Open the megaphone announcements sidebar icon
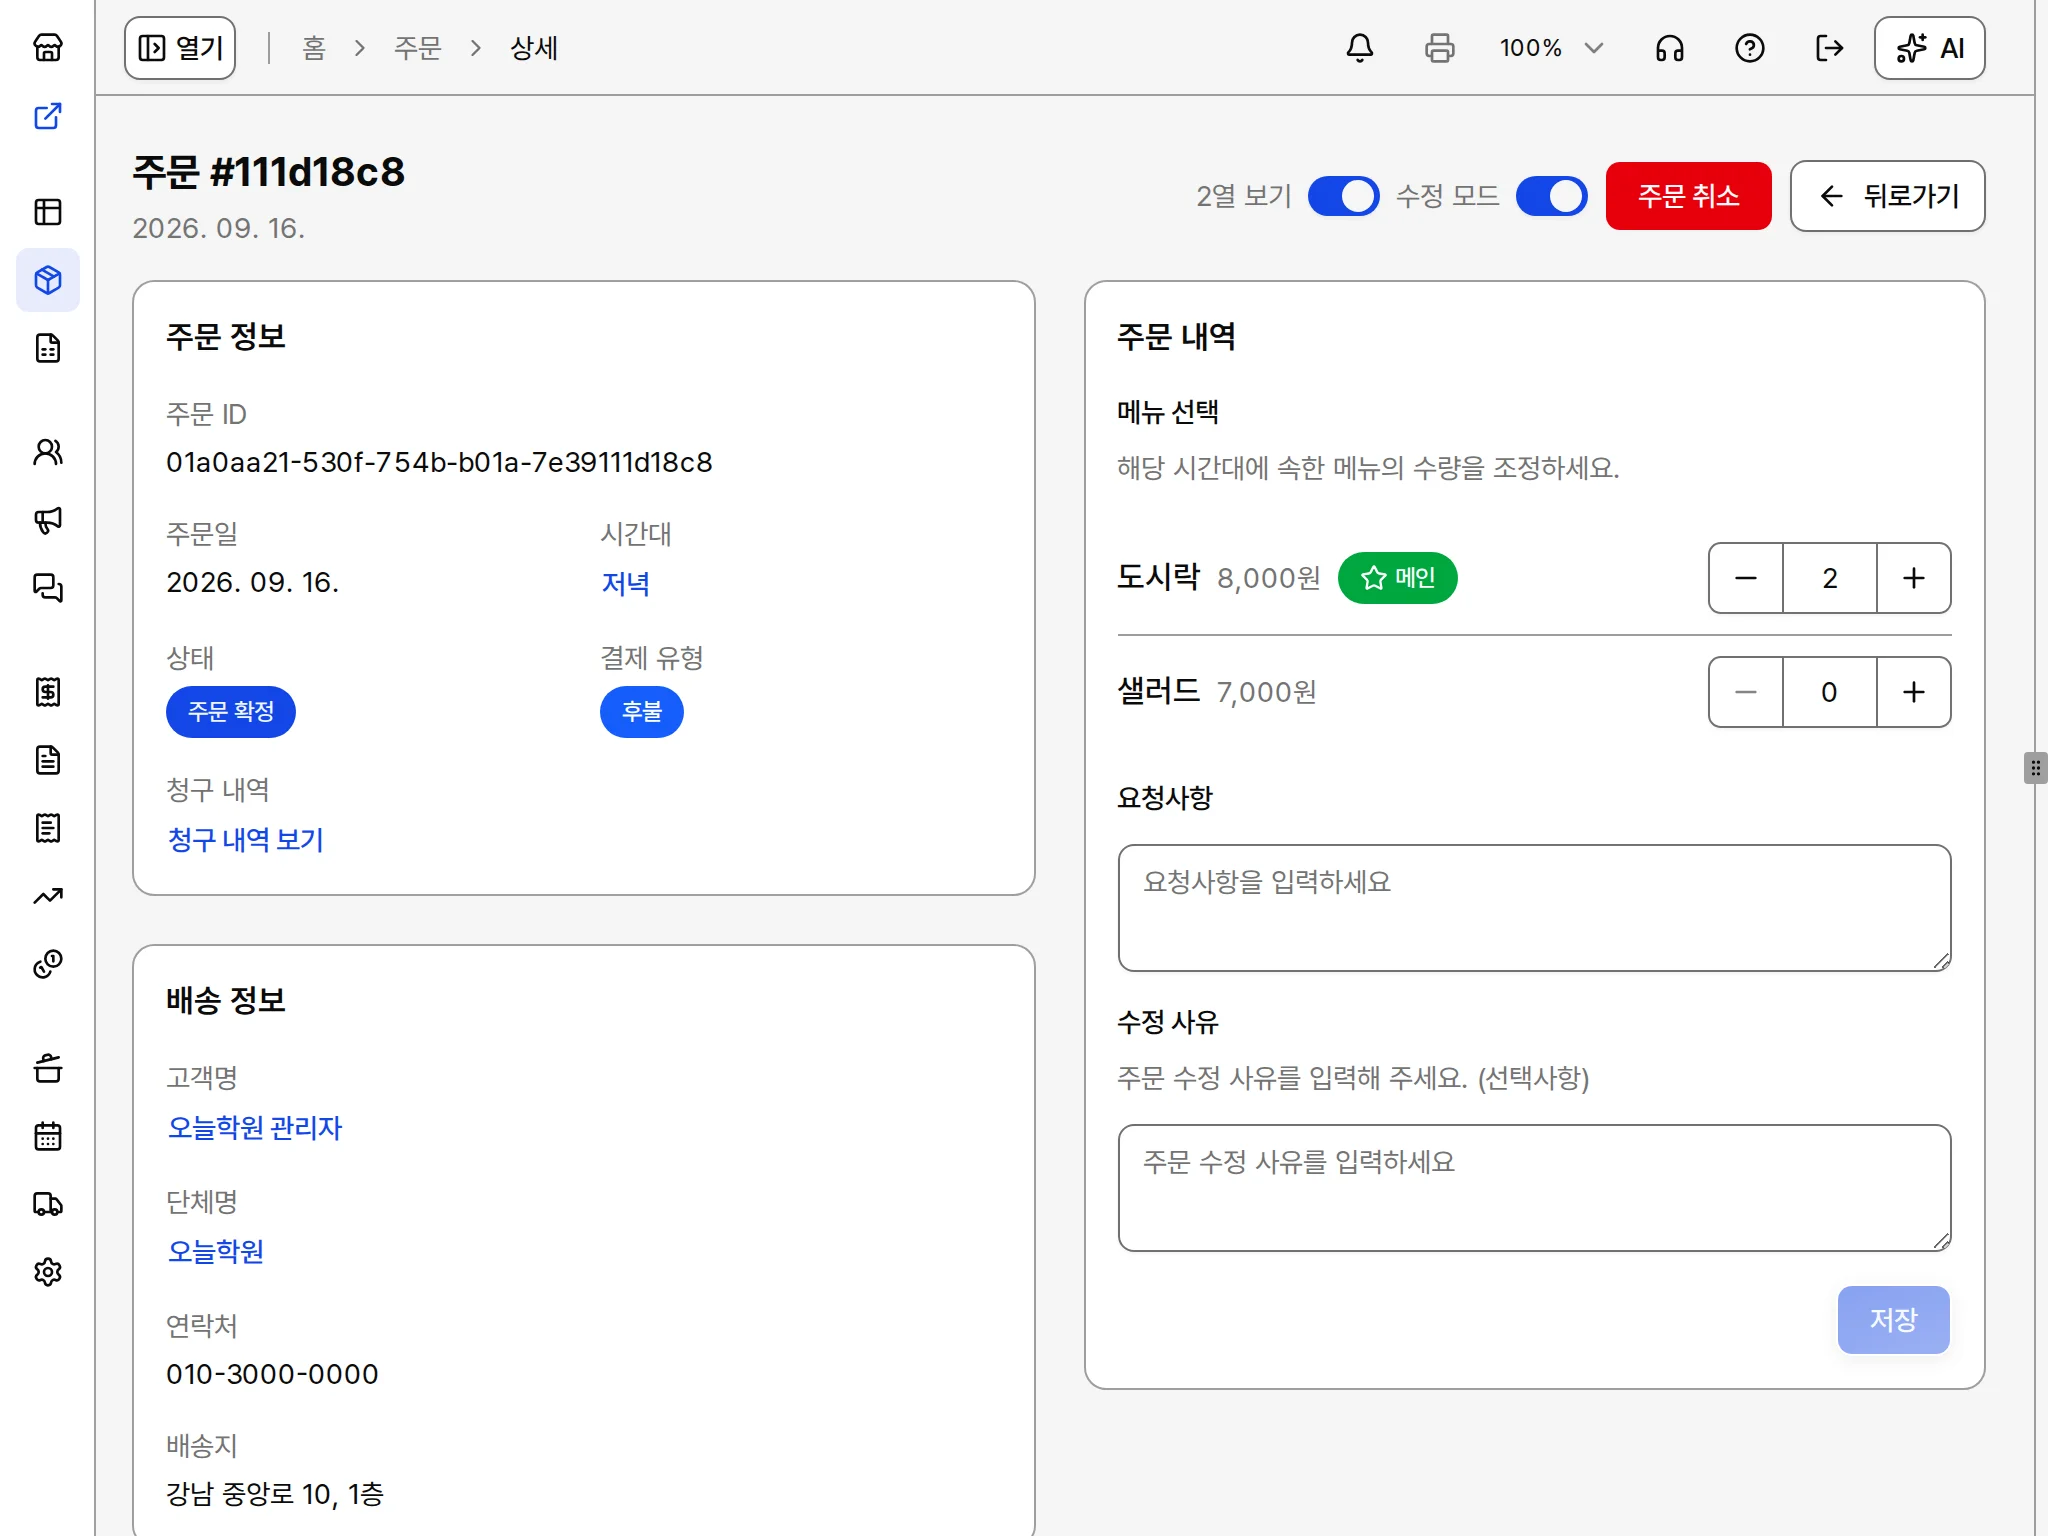2048x1536 pixels. point(48,520)
